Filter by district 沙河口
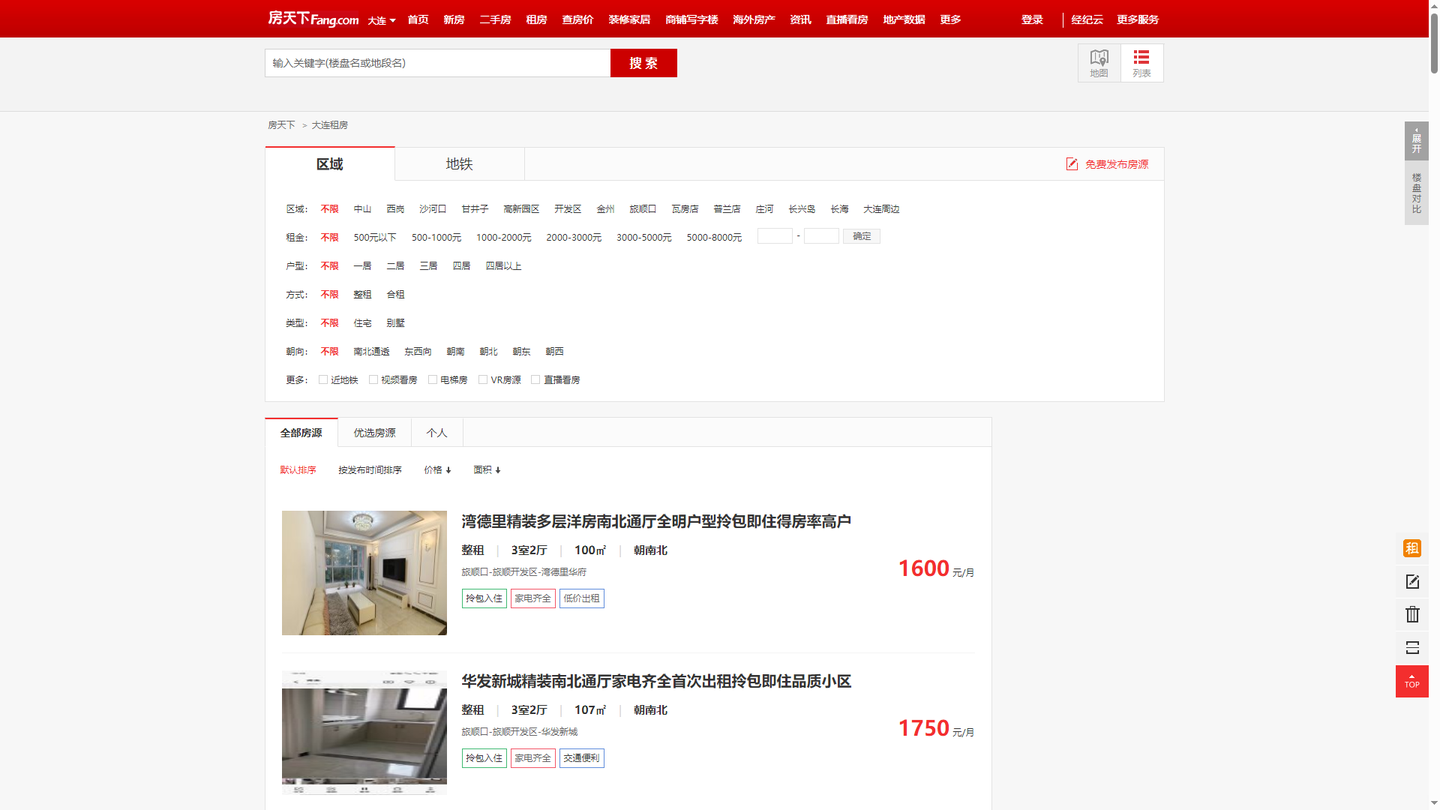 coord(433,209)
